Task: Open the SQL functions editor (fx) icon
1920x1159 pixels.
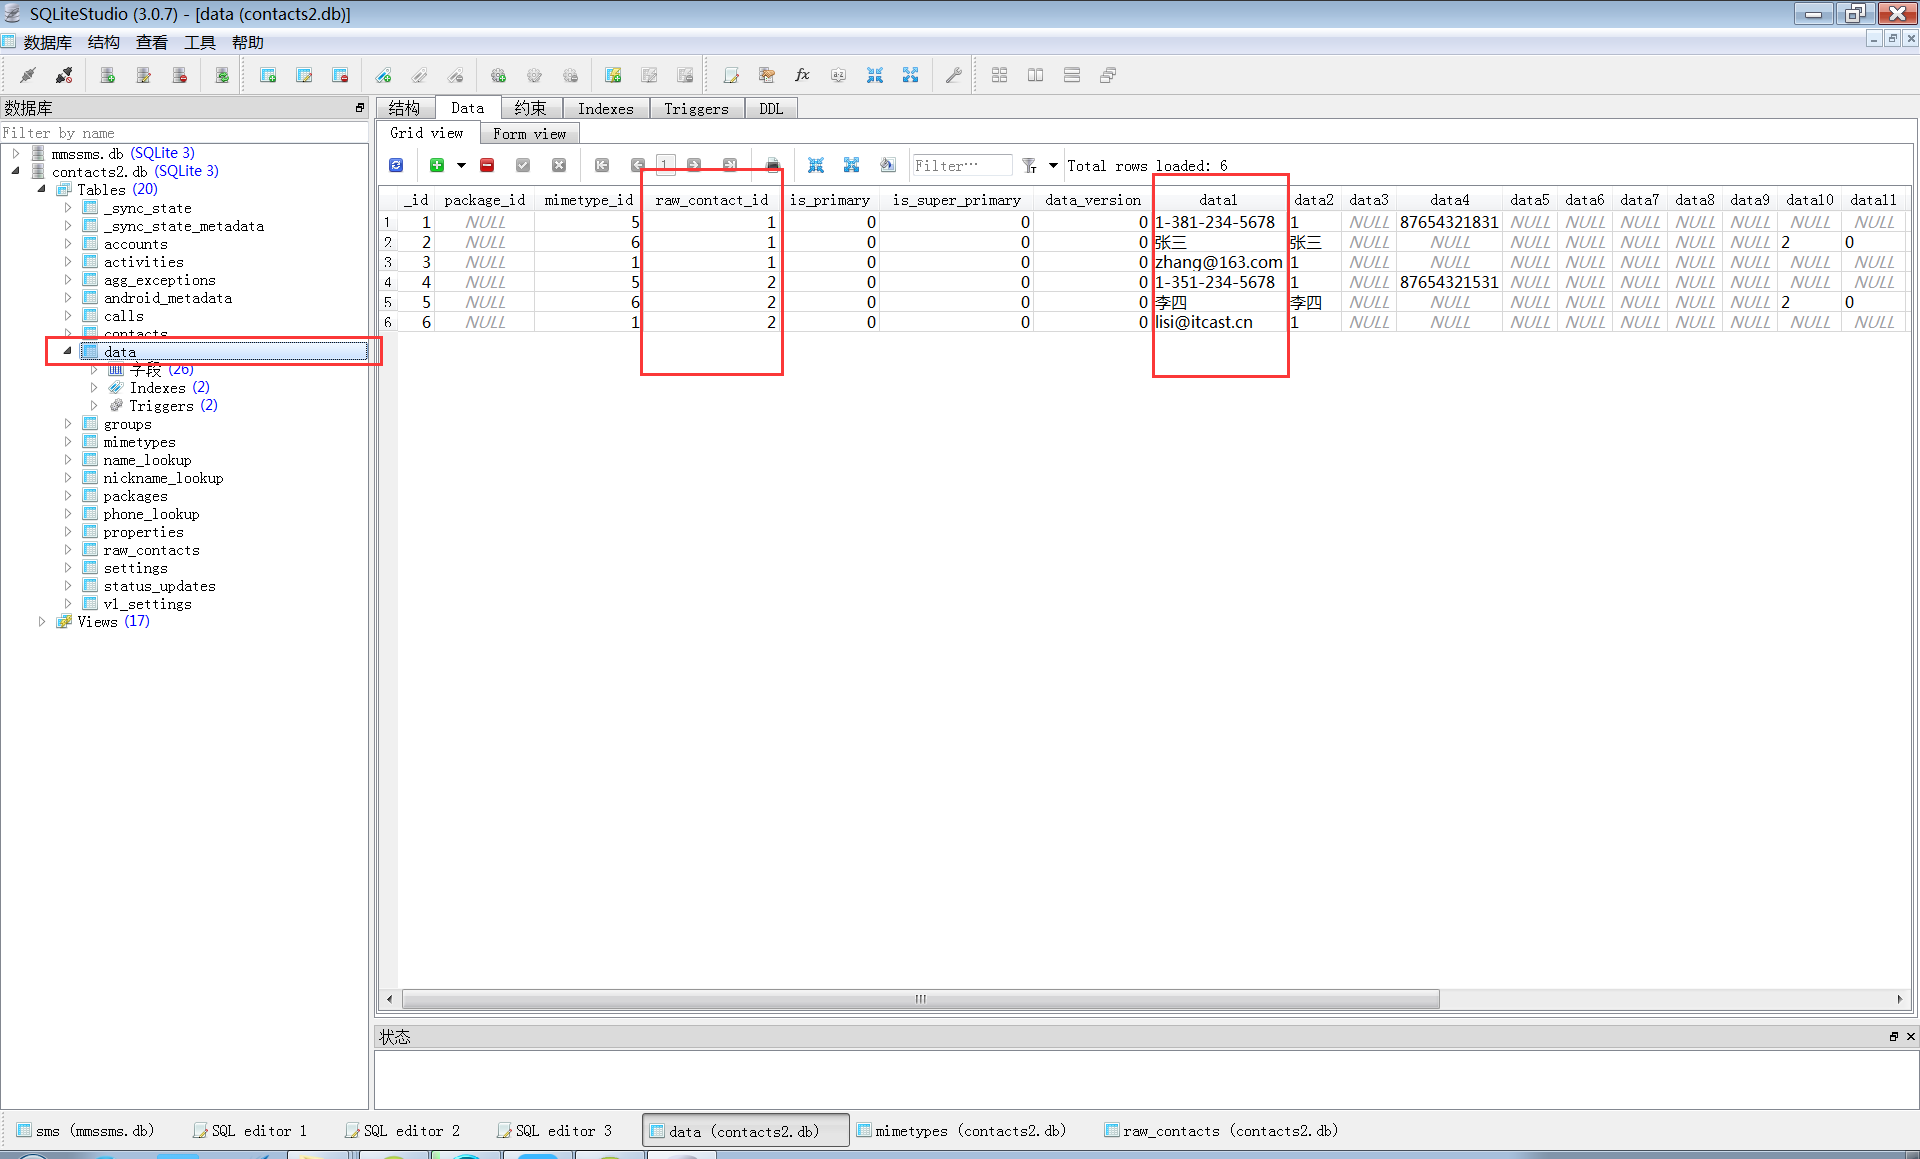Action: (802, 75)
